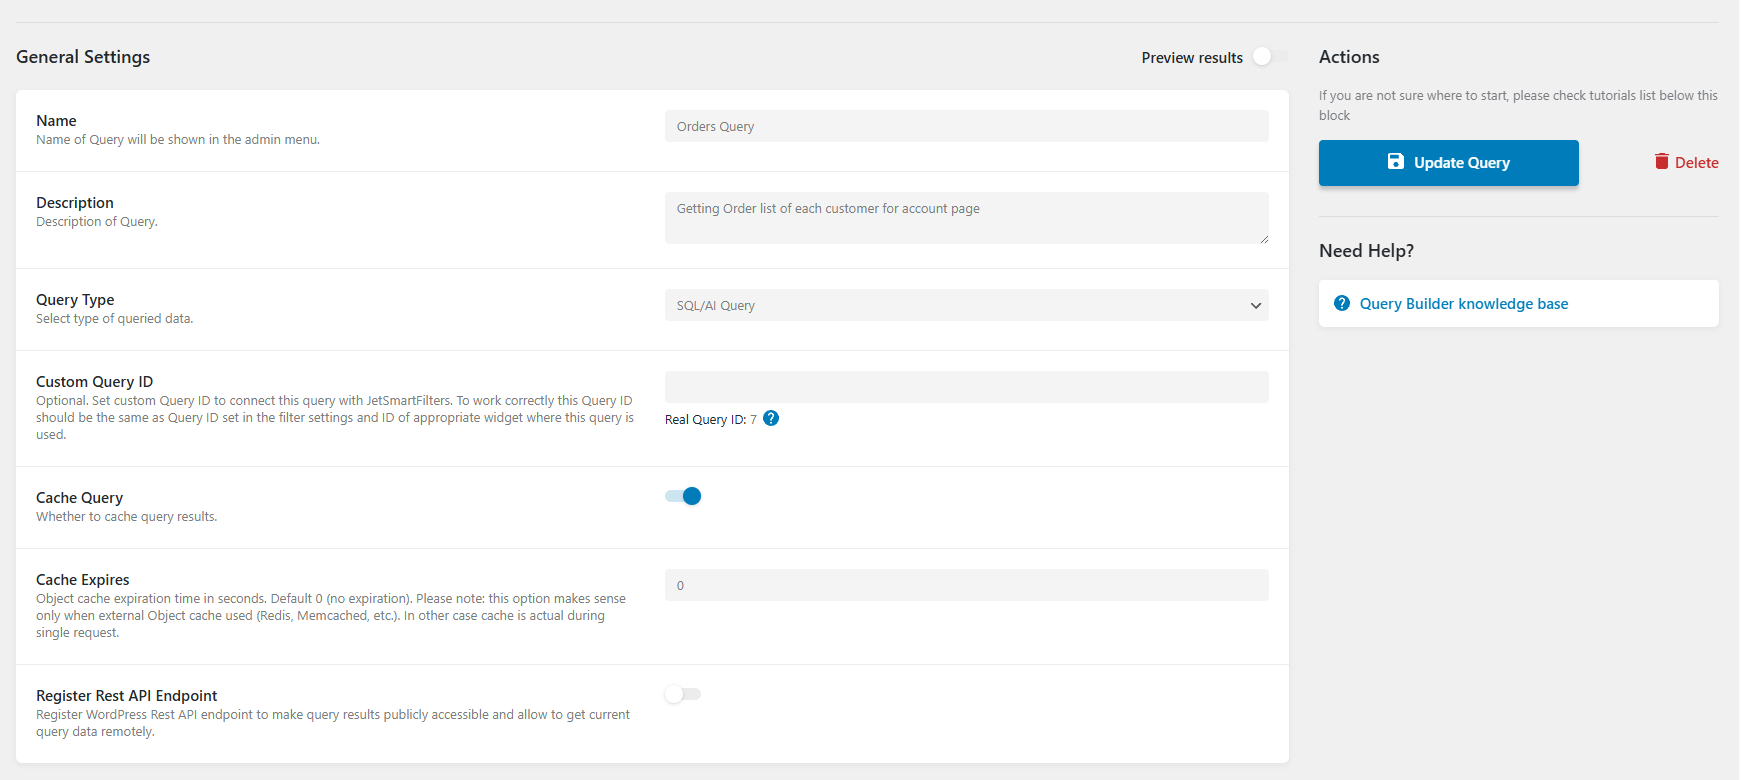Click the Cache Expires seconds field

coord(966,586)
